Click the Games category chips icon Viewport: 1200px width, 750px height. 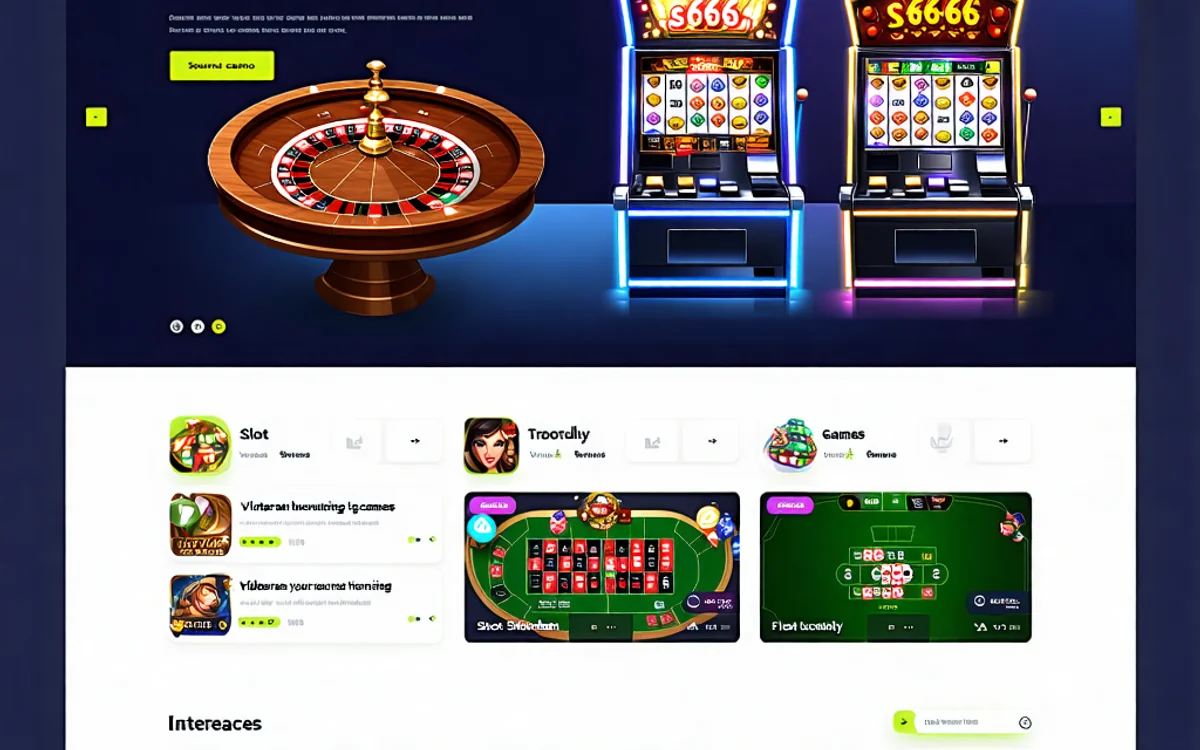[x=789, y=445]
